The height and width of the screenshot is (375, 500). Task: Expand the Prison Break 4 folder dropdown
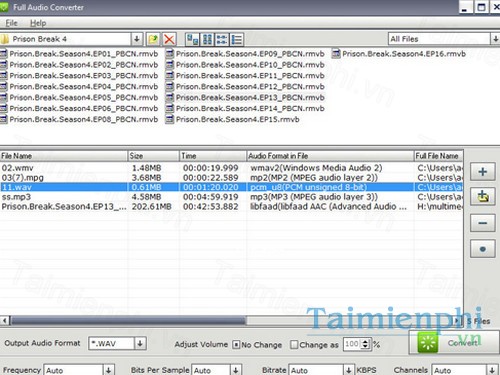click(x=137, y=39)
